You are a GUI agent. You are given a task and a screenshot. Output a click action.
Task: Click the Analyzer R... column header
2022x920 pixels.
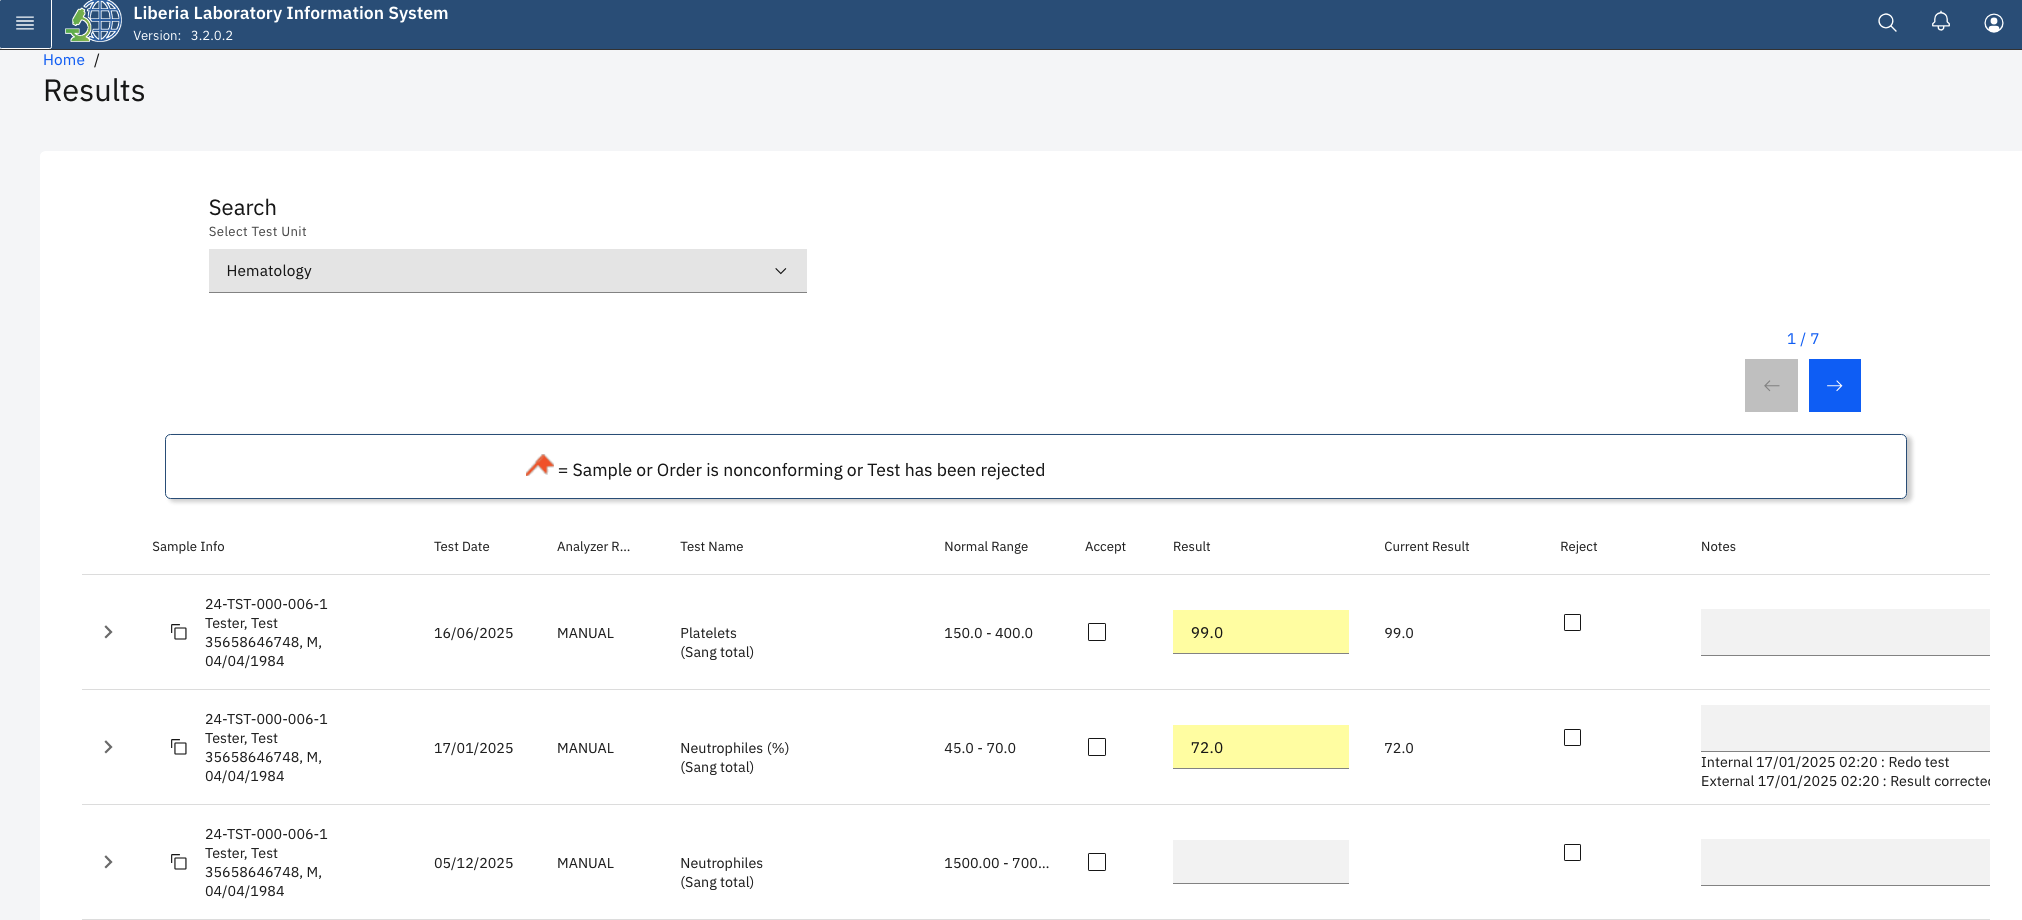[593, 547]
